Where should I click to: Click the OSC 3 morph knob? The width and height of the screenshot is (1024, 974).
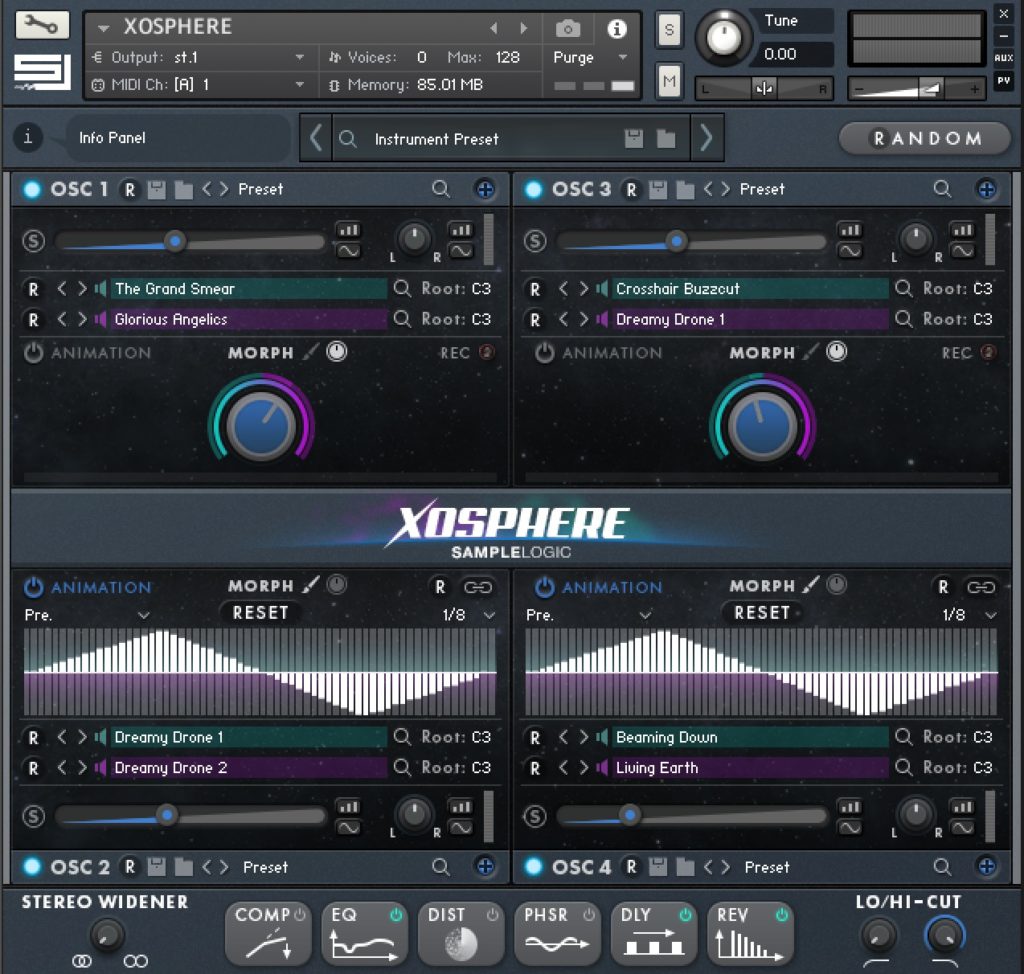[x=762, y=425]
